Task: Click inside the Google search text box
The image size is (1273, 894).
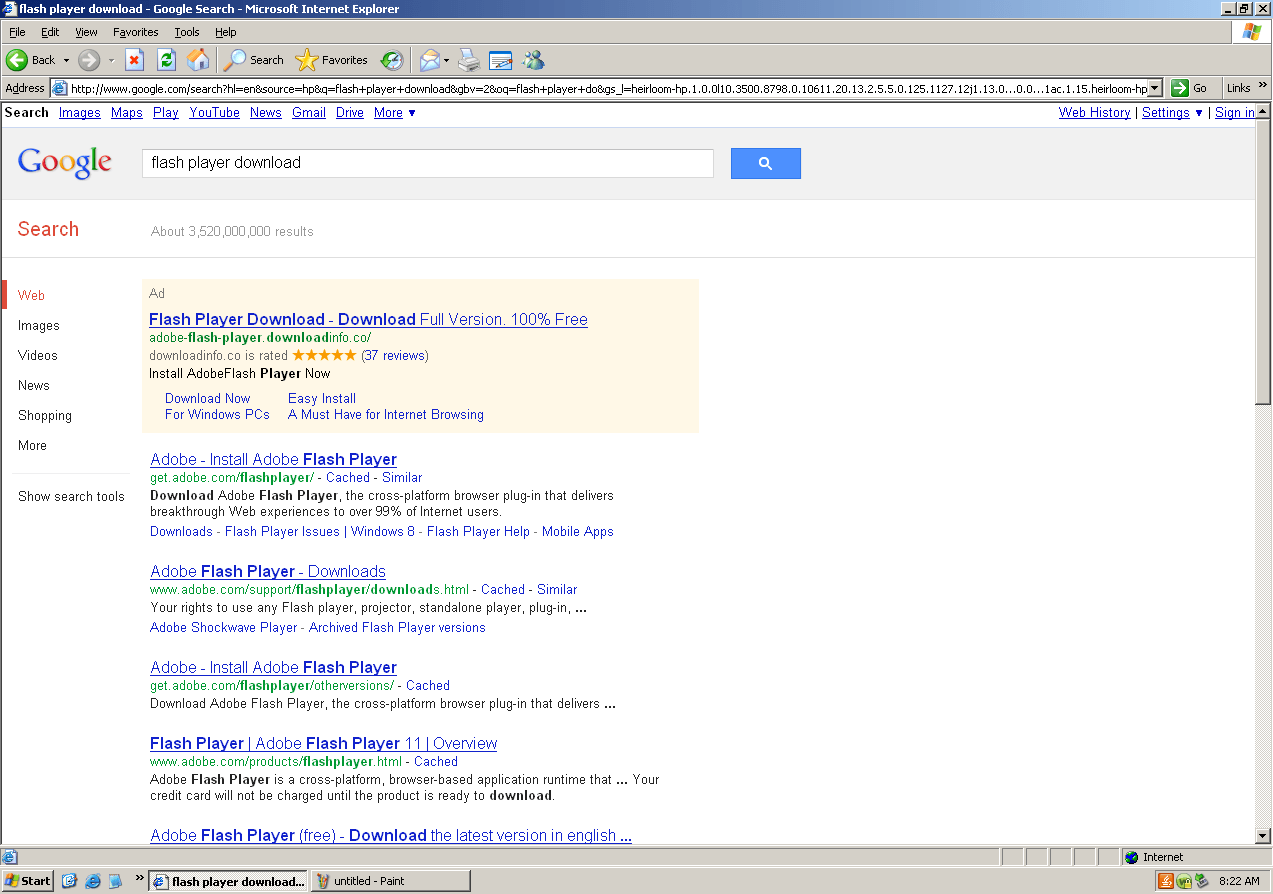Action: [427, 163]
